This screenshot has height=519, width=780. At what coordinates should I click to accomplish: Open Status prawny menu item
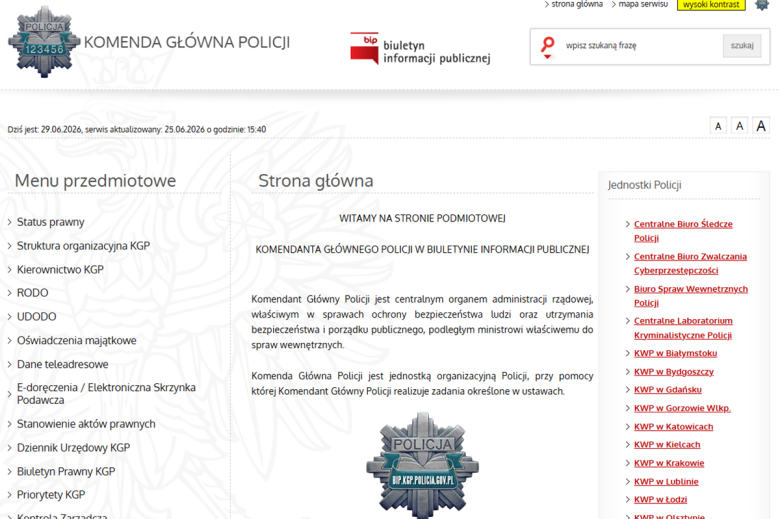point(50,222)
